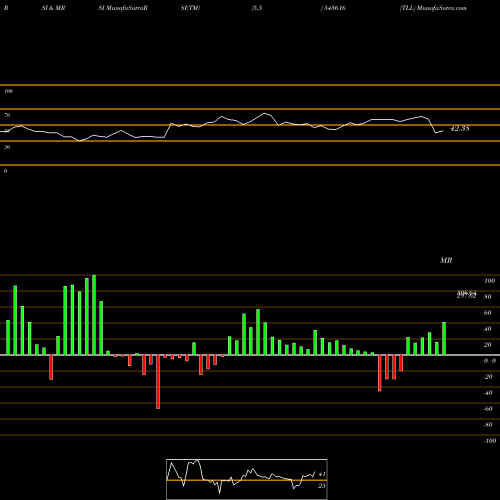Screen dimensions: 500x500
Task: Click the RSI axis label 70
Action: (7, 115)
